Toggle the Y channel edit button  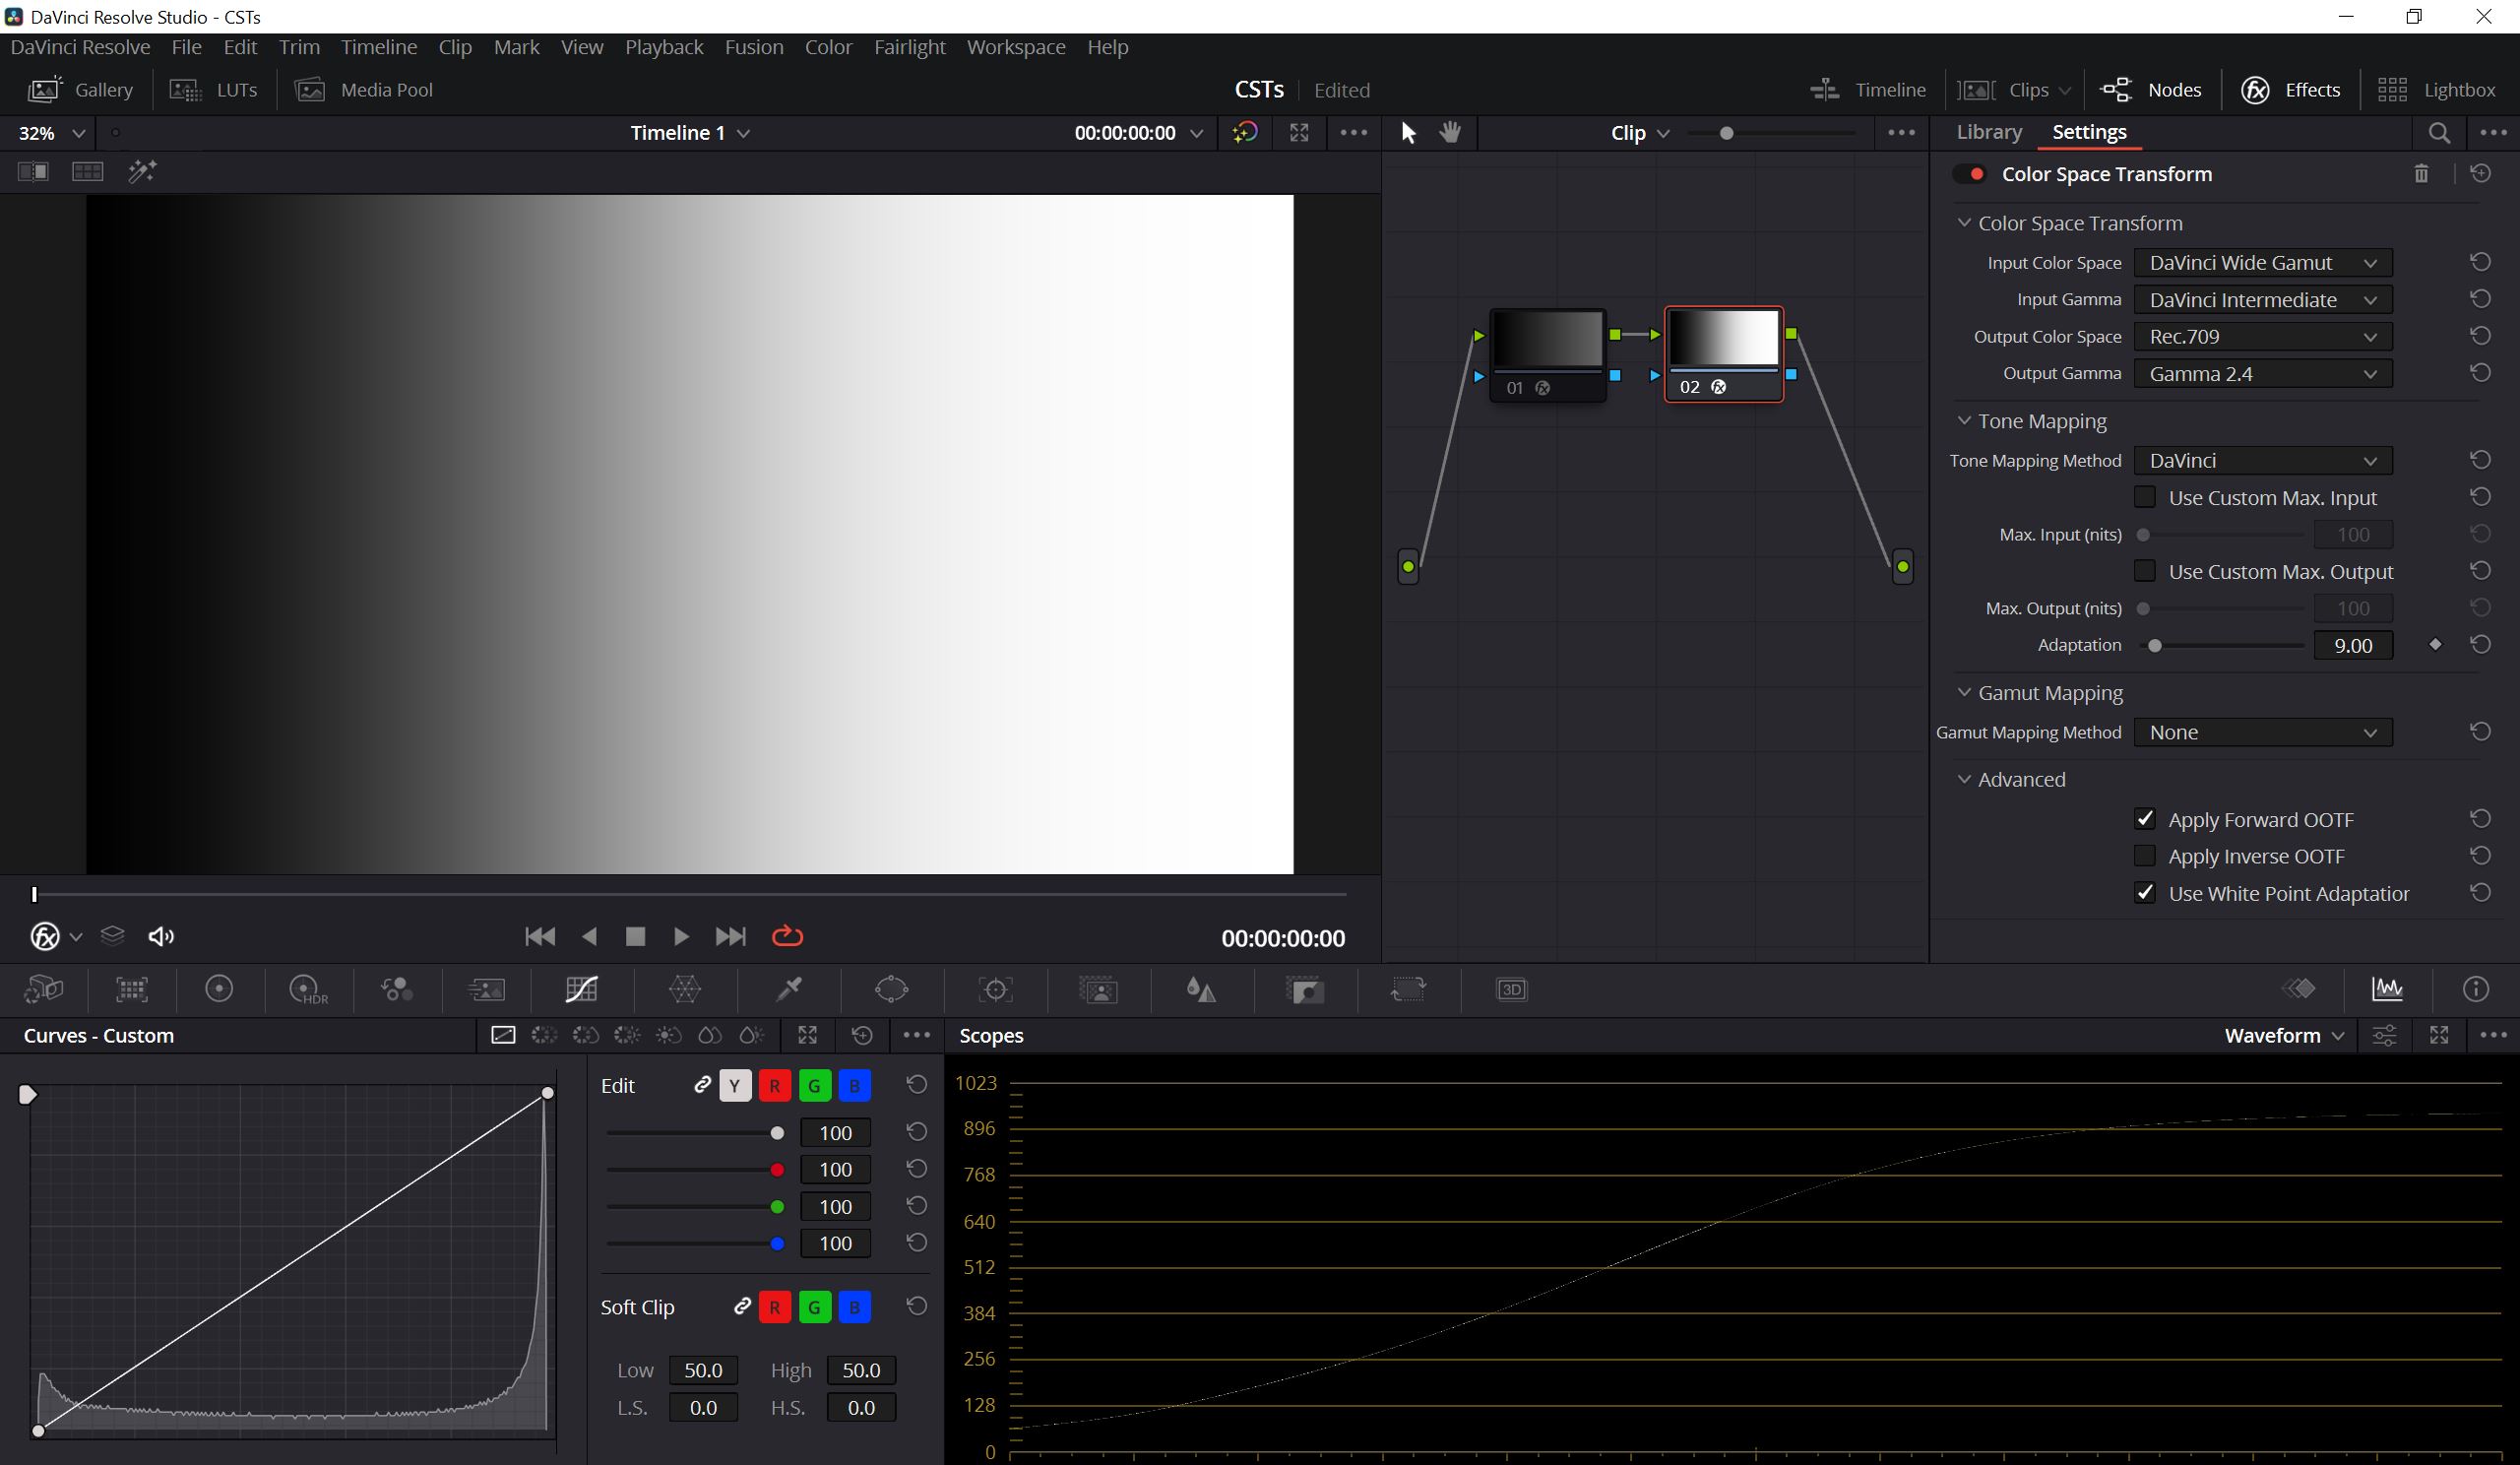point(735,1086)
